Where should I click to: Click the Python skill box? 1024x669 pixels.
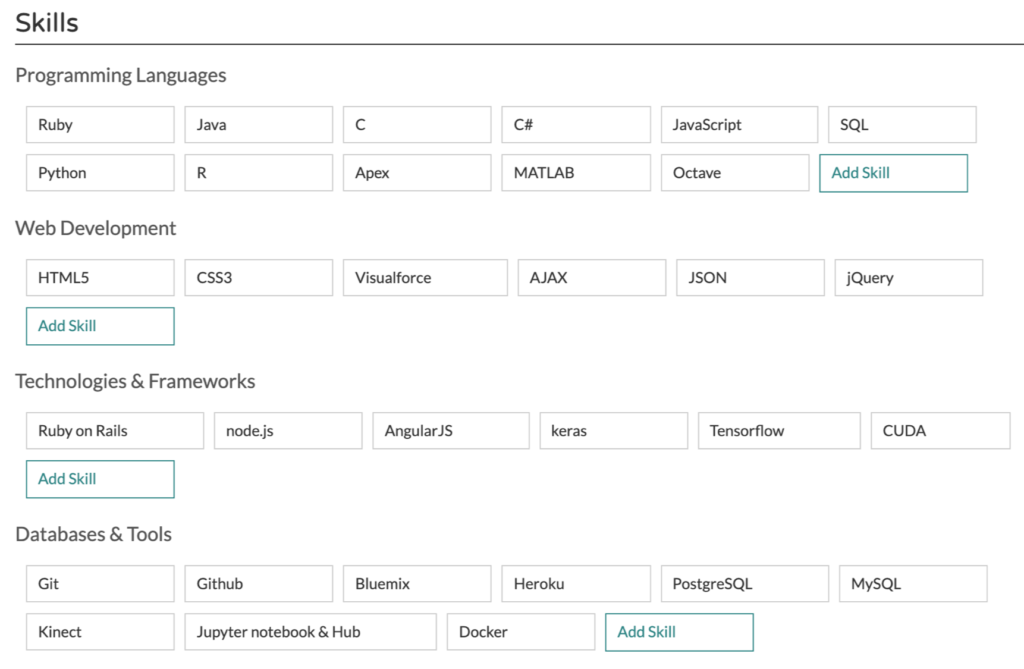[x=100, y=173]
